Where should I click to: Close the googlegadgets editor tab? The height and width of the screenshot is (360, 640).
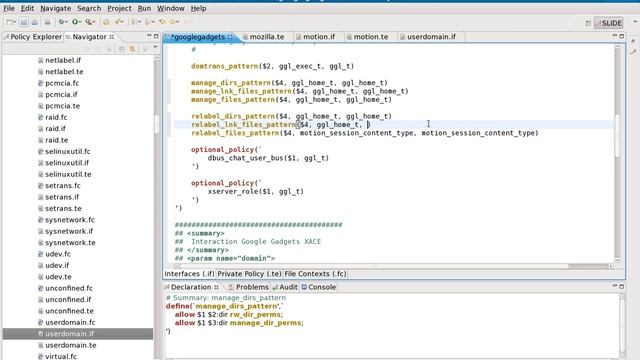pyautogui.click(x=230, y=37)
